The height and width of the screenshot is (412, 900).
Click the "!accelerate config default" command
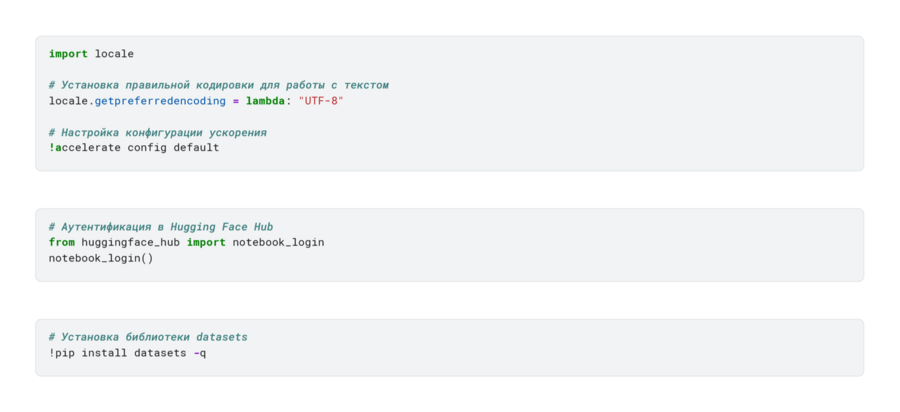[x=133, y=148]
